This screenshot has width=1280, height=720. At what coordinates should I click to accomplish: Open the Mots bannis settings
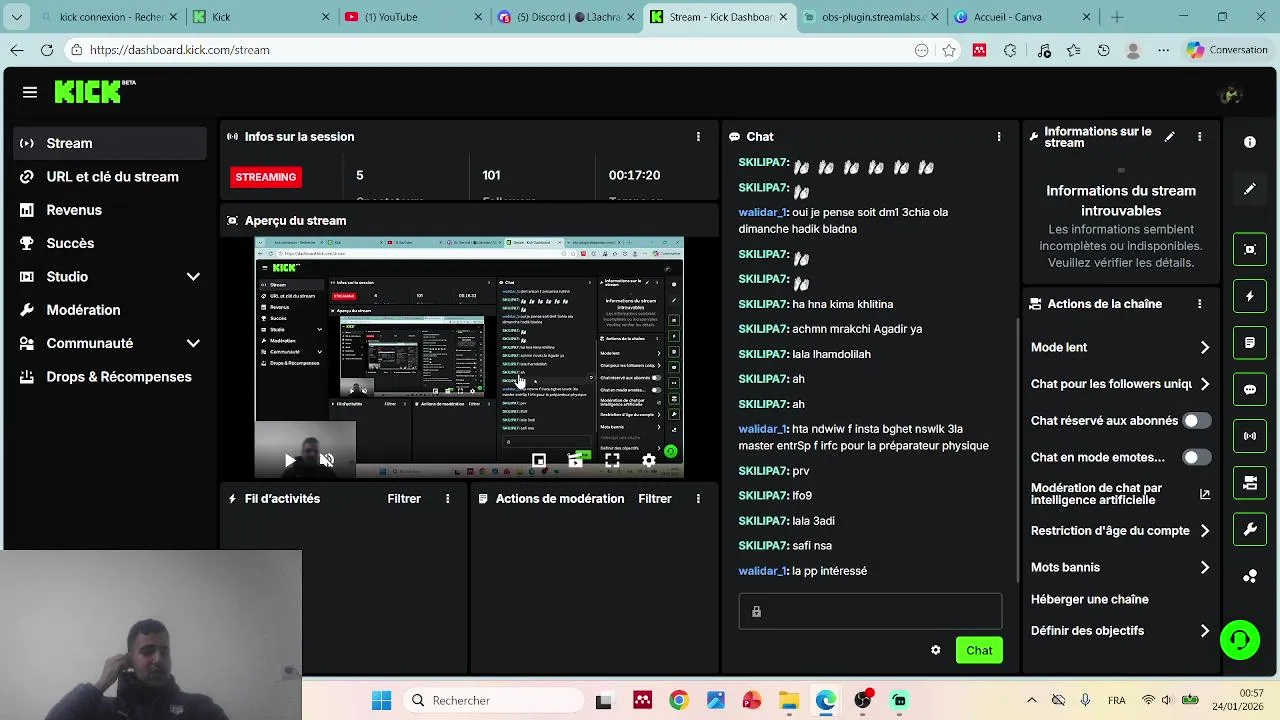[x=1120, y=567]
